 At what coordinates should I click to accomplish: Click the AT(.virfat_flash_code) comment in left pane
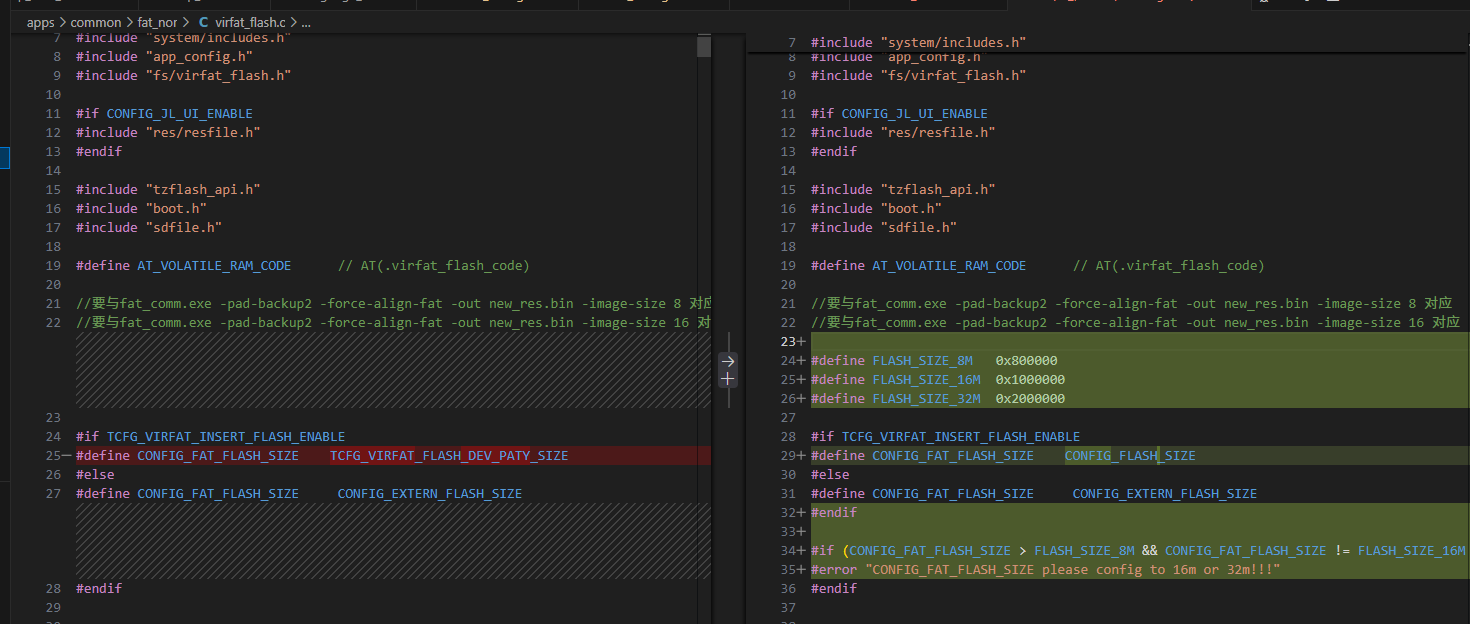(x=434, y=265)
